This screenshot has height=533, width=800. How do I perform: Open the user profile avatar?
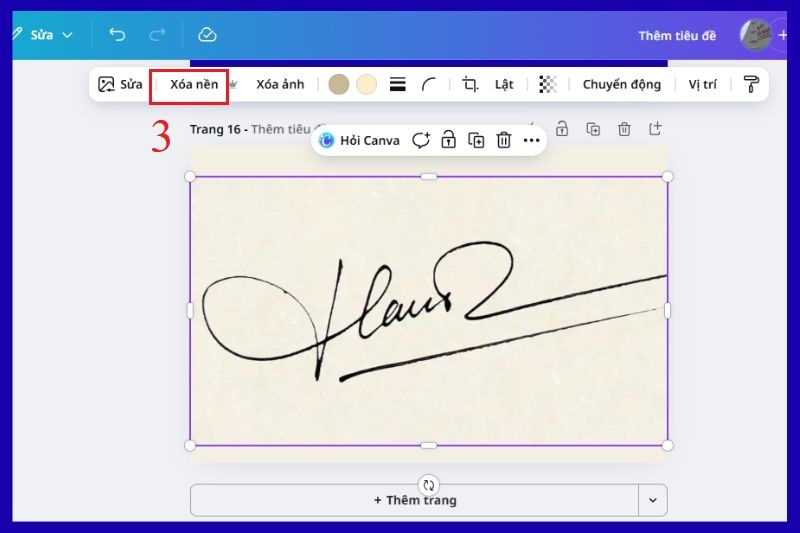click(755, 35)
